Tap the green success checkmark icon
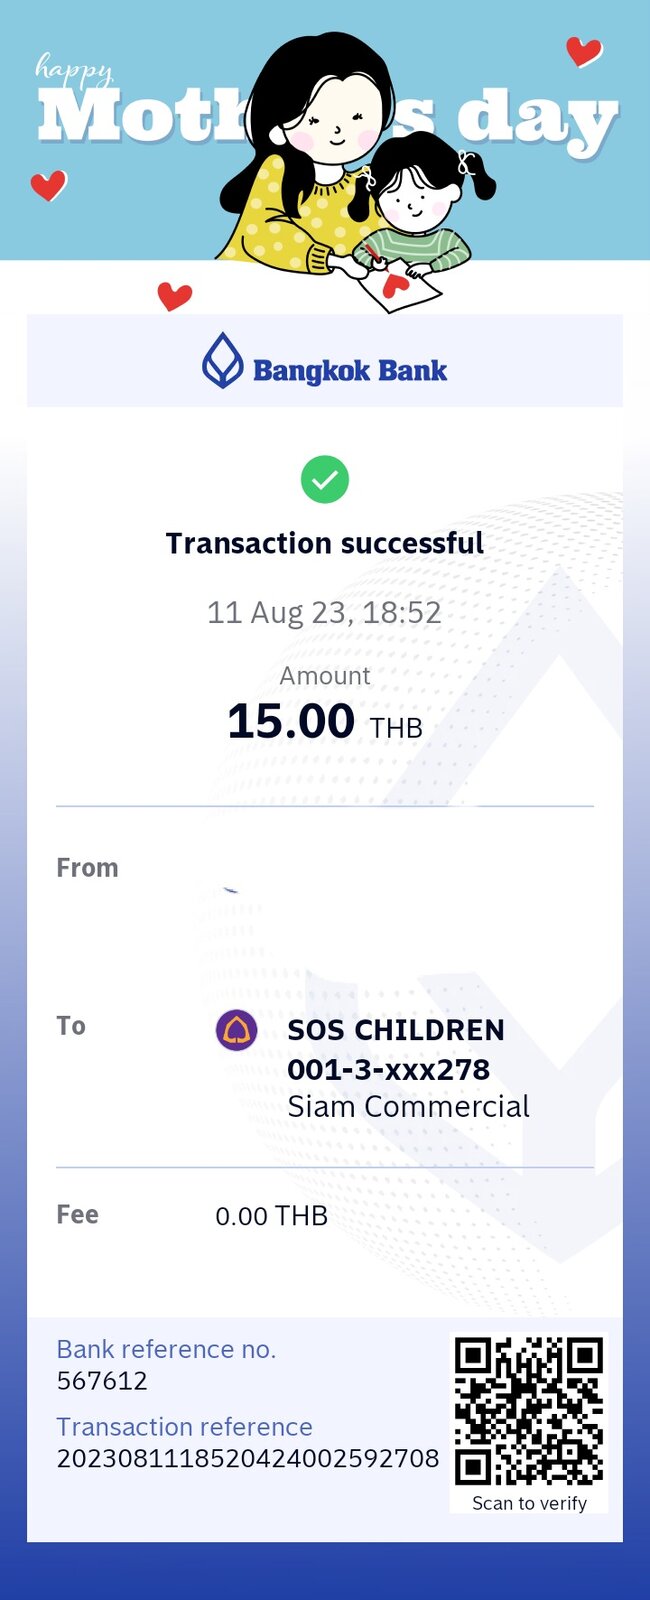The width and height of the screenshot is (650, 1600). coord(325,479)
